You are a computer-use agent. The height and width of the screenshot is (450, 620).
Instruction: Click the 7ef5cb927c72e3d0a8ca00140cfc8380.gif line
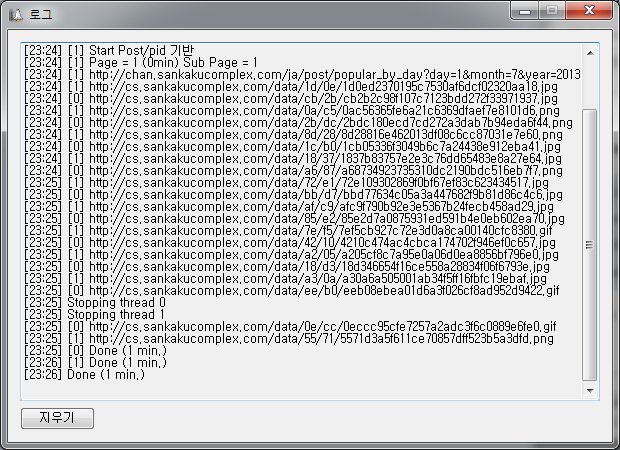[x=288, y=231]
